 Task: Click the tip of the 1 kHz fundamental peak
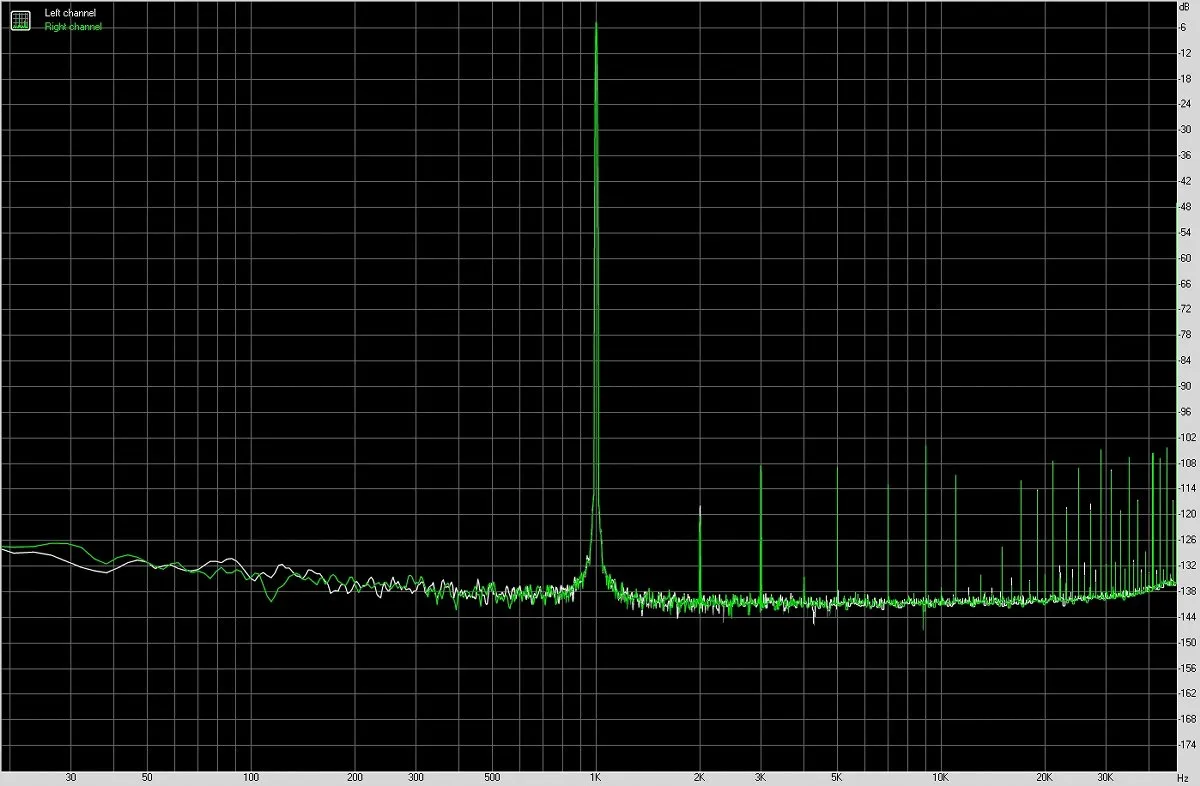[596, 24]
